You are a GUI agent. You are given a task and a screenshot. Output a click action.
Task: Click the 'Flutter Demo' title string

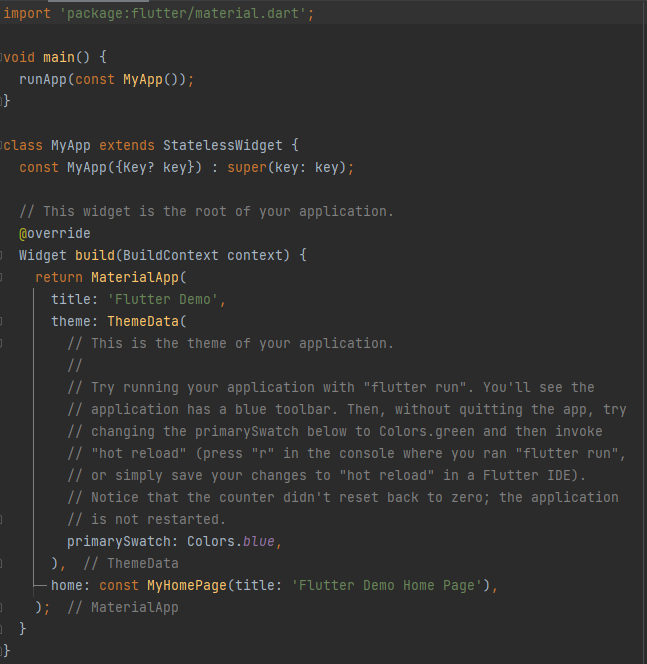point(163,299)
